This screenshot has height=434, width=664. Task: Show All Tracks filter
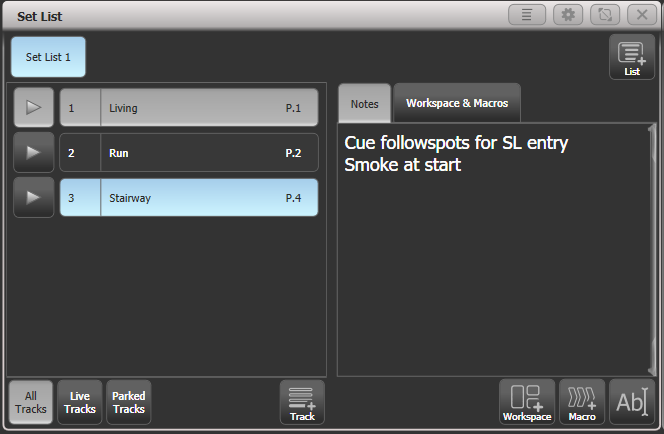pyautogui.click(x=30, y=402)
